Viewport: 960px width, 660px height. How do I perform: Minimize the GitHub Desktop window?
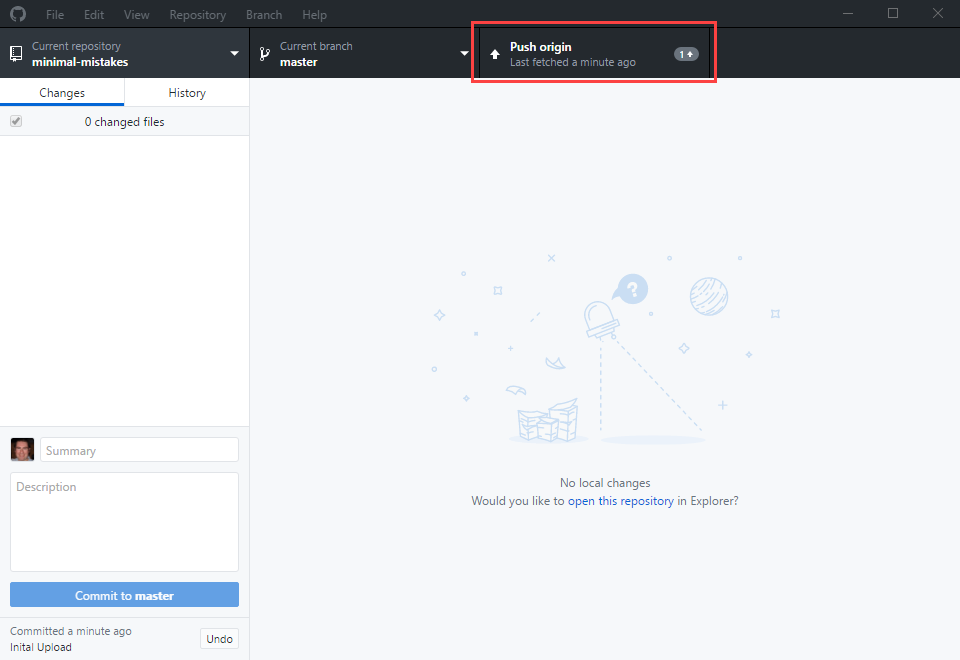coord(848,13)
